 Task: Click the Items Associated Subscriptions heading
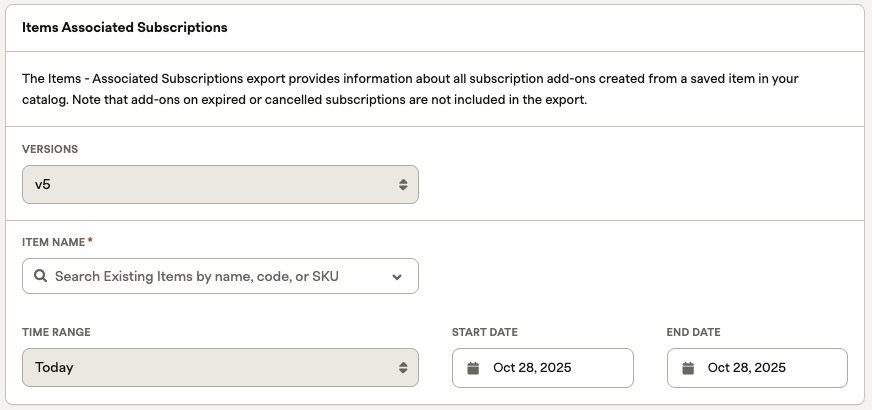point(125,28)
